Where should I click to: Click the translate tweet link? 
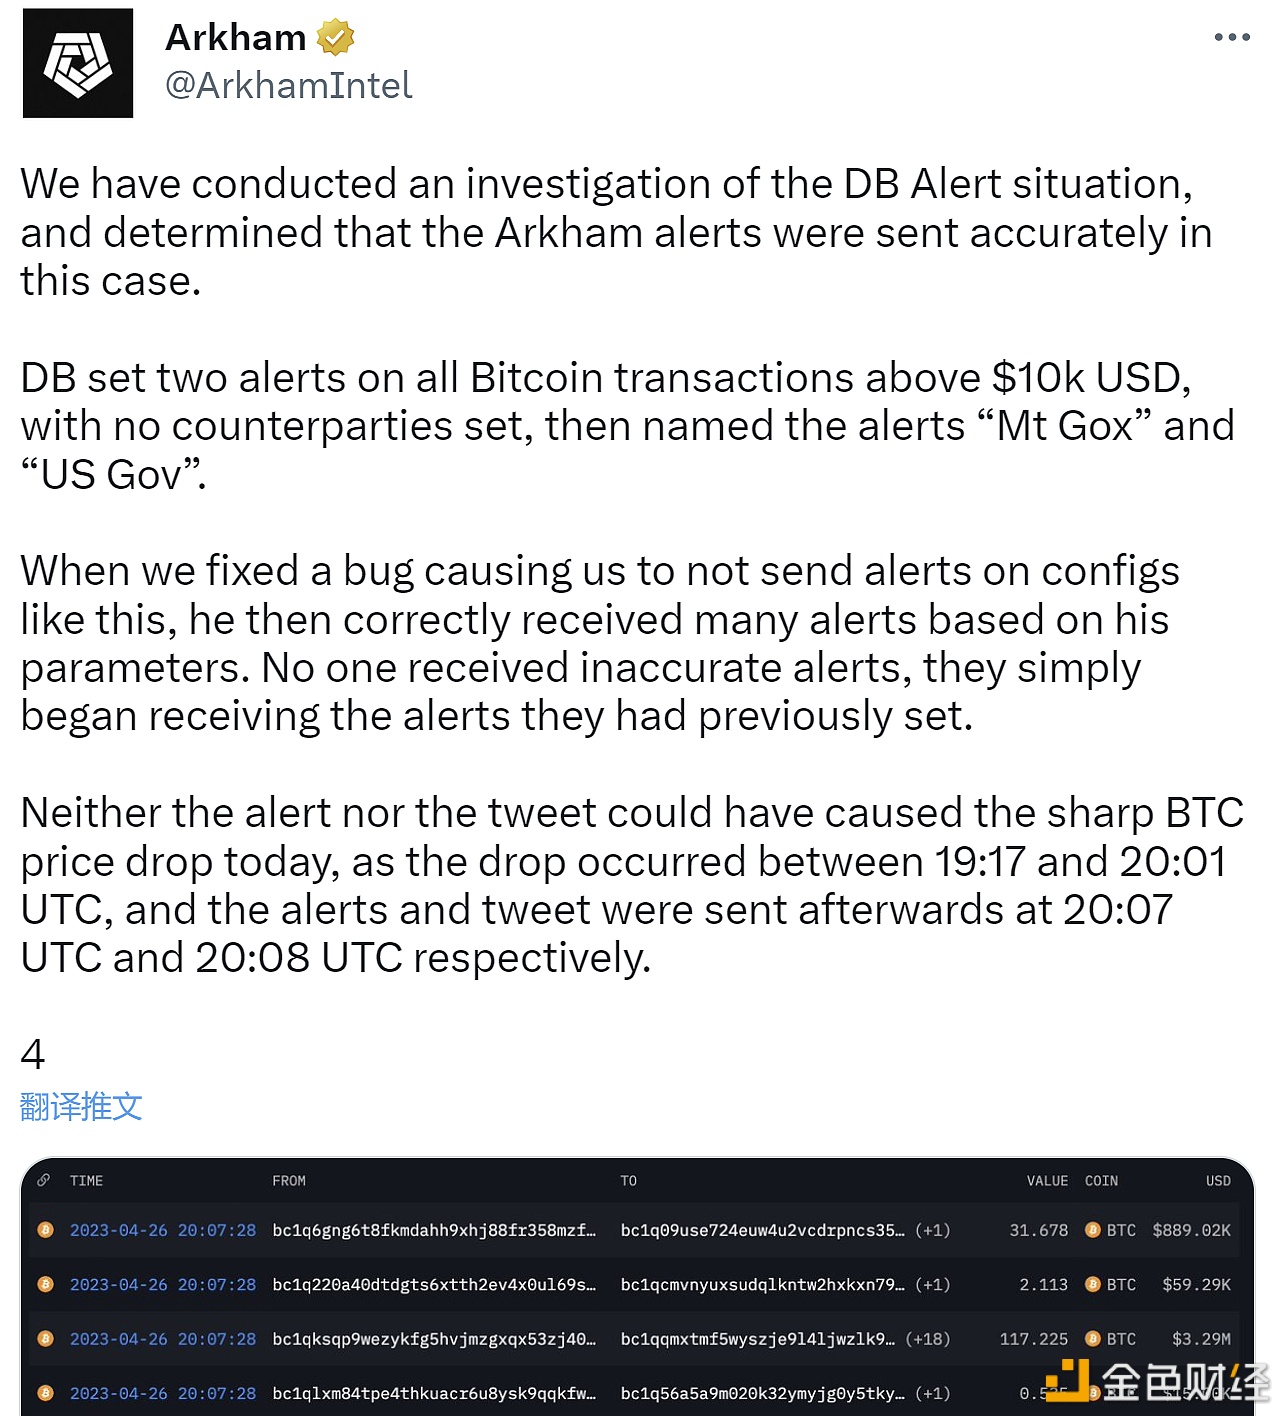pyautogui.click(x=81, y=1106)
